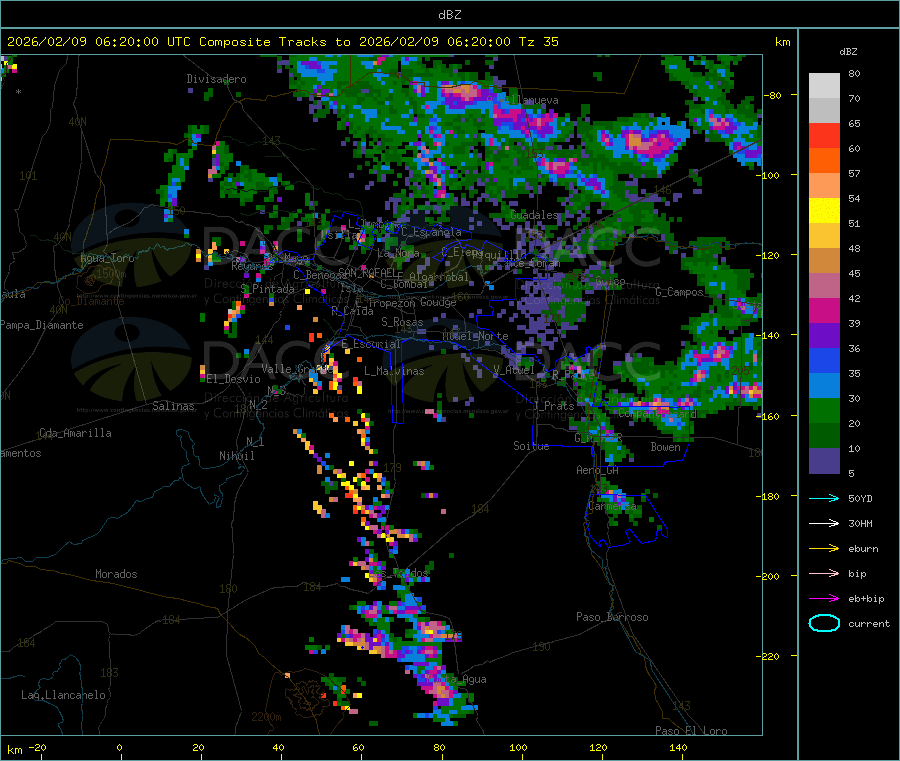Click the Paso El Loro place label
The image size is (900, 761).
pyautogui.click(x=691, y=731)
